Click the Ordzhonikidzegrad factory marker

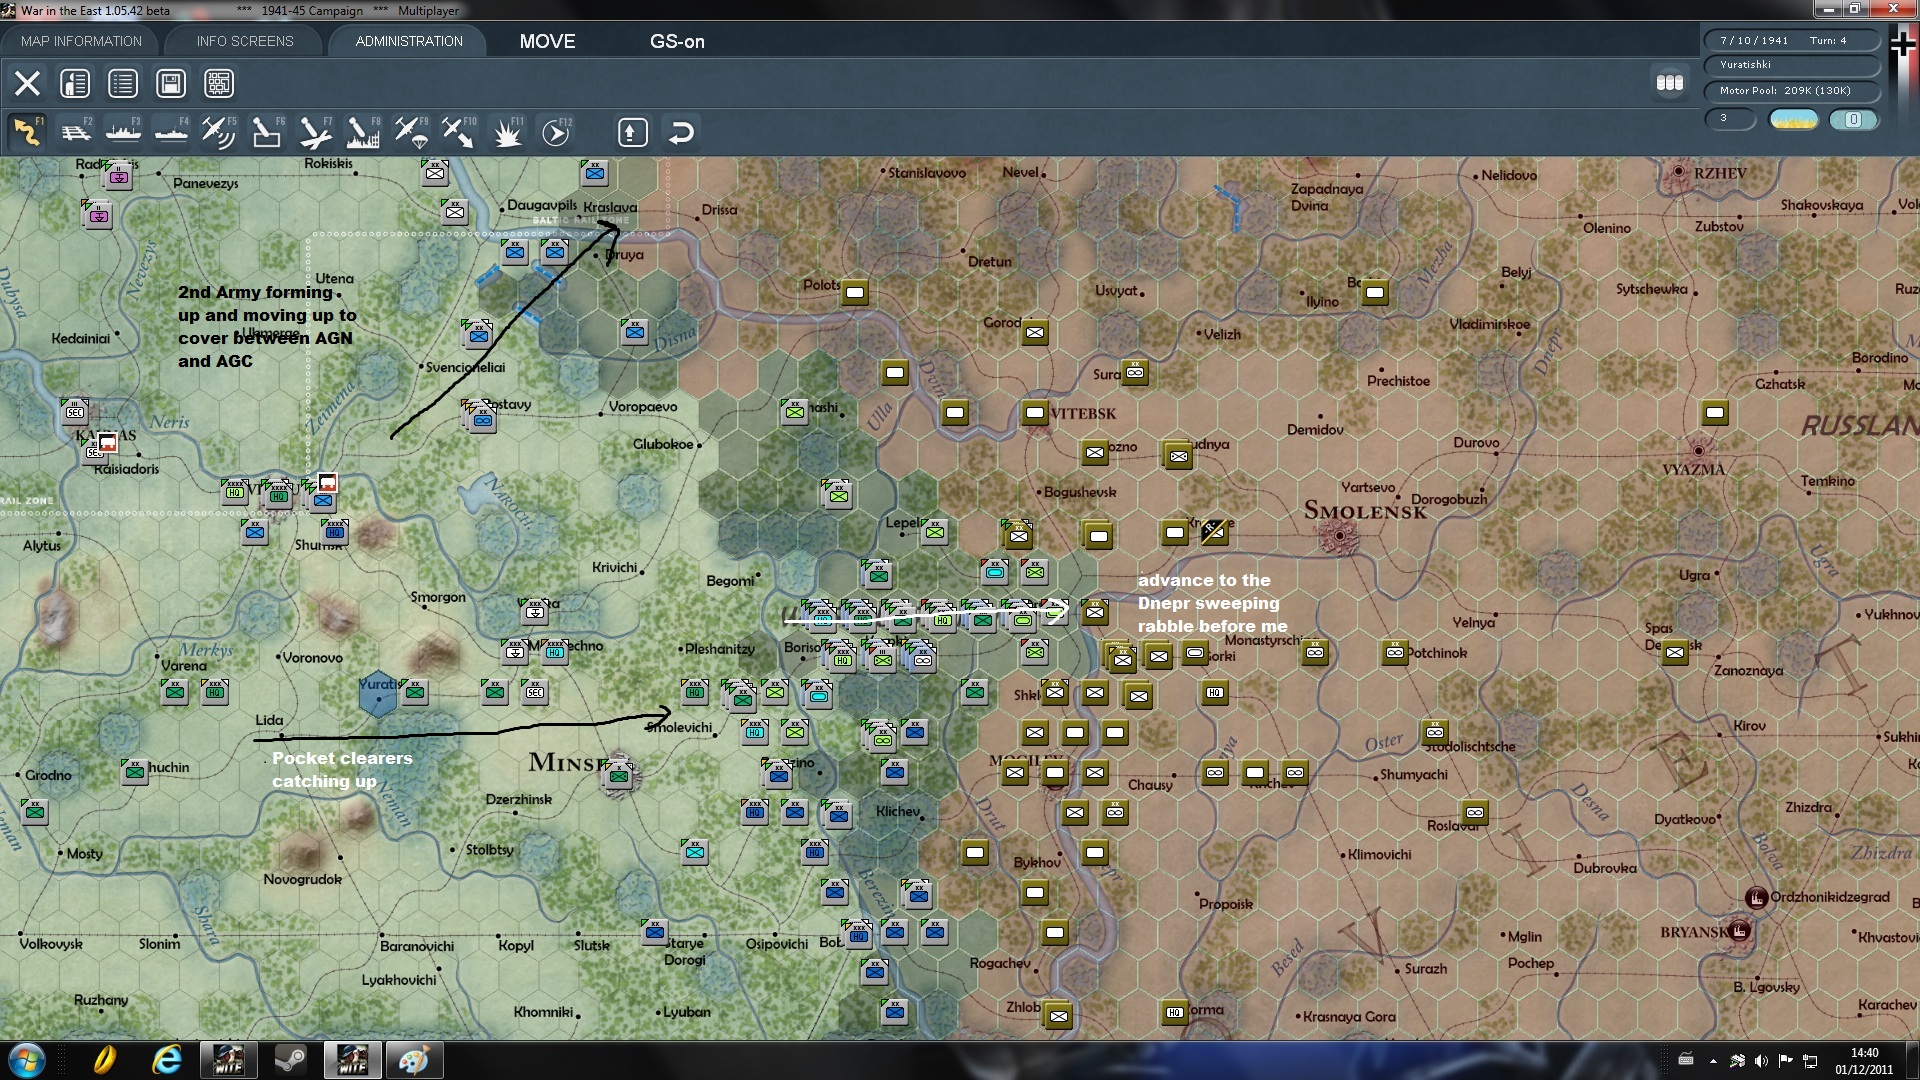pos(1756,897)
